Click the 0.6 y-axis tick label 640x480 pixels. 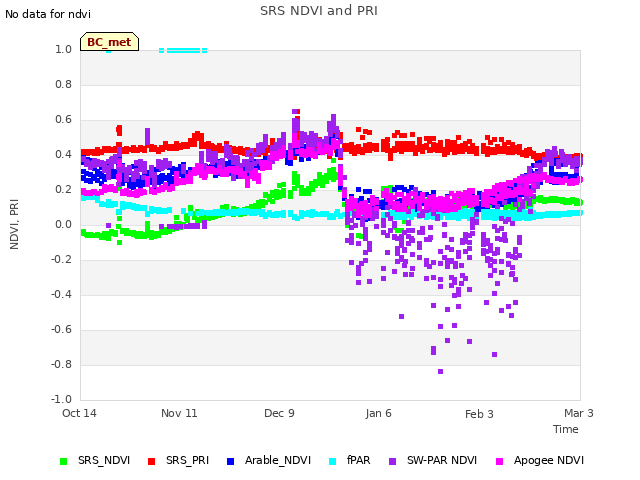[x=64, y=120]
